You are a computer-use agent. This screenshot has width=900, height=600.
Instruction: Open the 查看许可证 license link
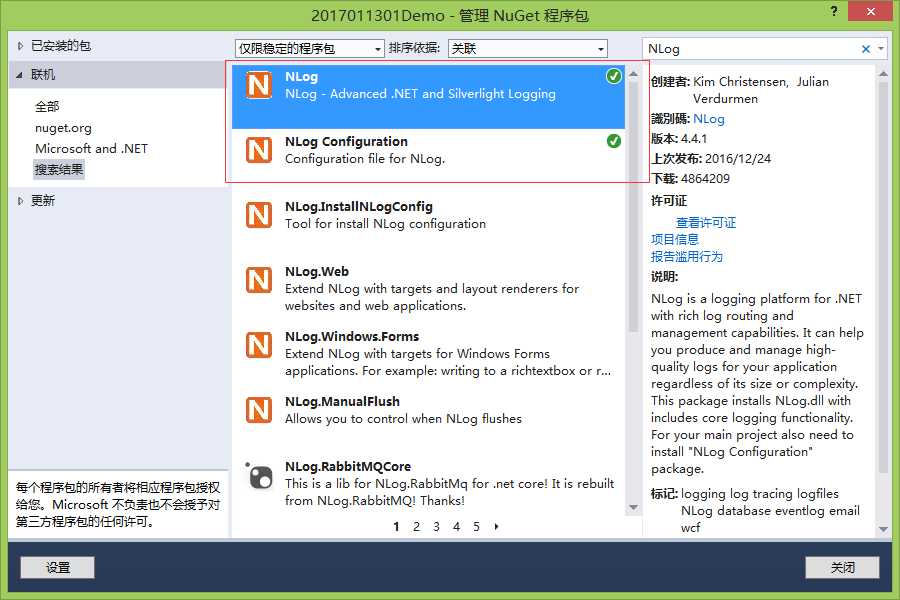tap(706, 223)
